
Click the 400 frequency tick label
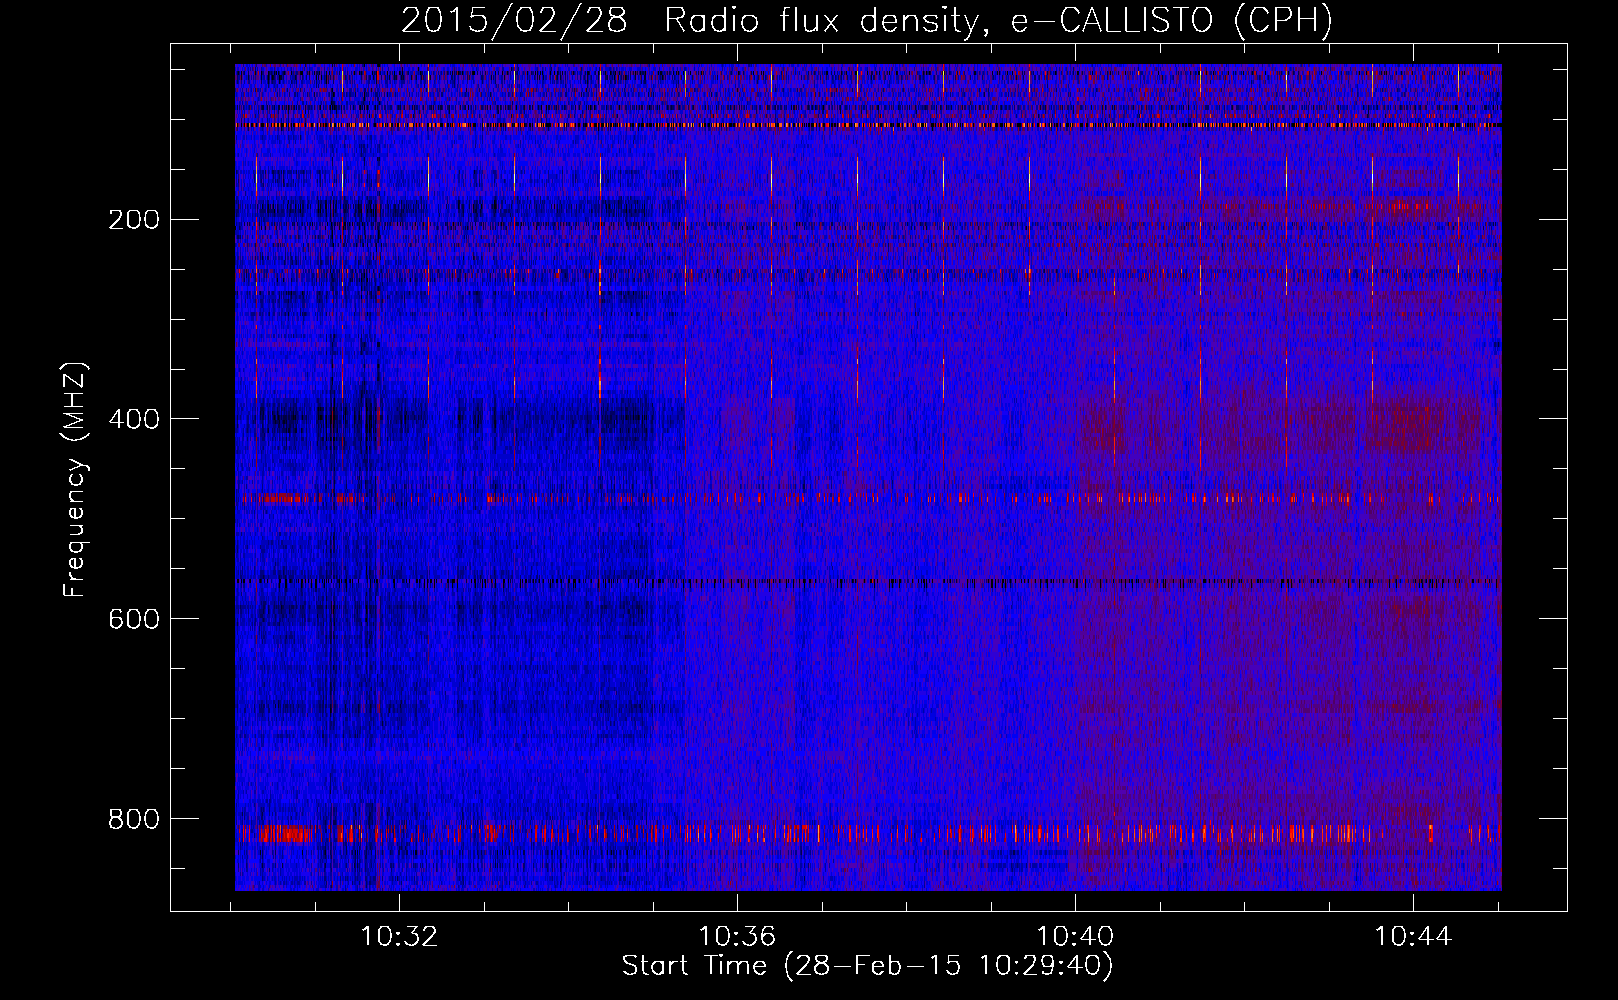(x=134, y=420)
